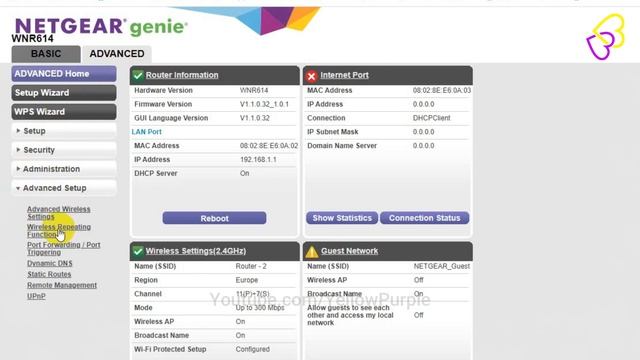This screenshot has height=360, width=640.
Task: Click firmware version V1.1.0.32_1.0.1
Action: (x=264, y=104)
